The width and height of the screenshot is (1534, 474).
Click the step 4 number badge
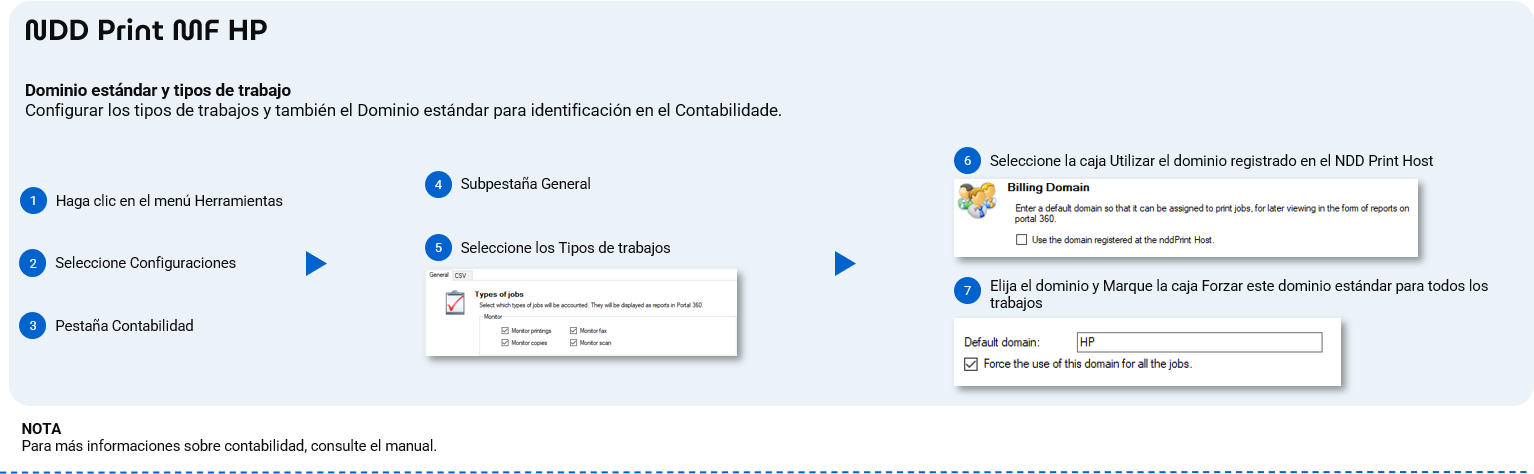click(x=437, y=184)
